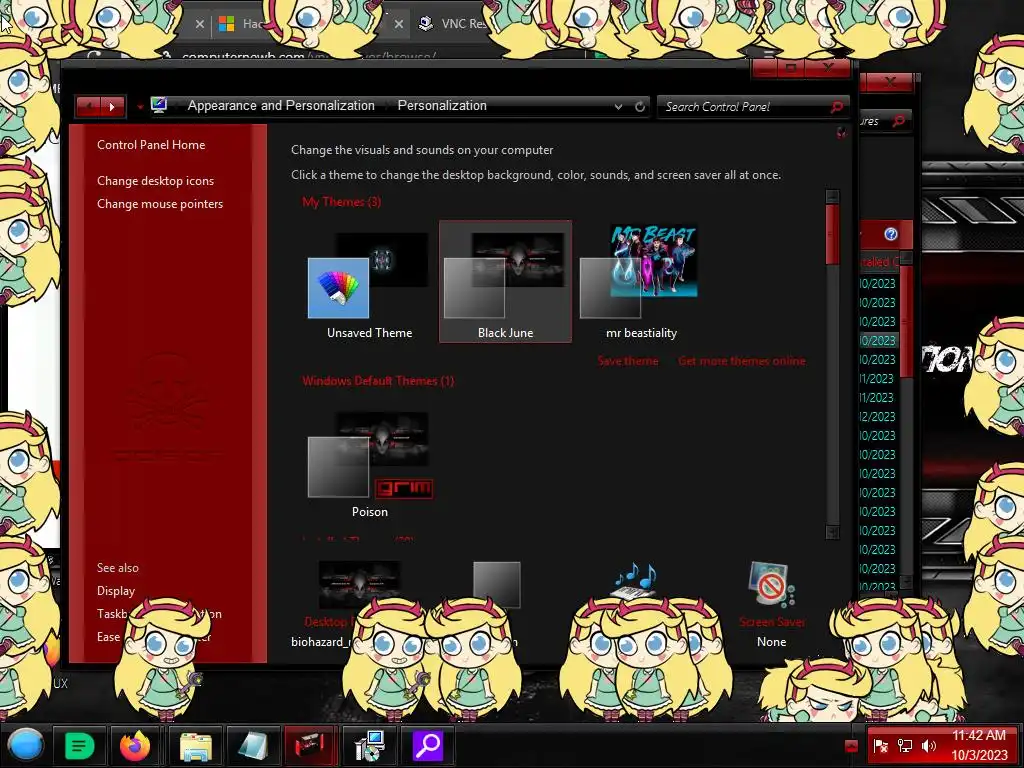The image size is (1024, 768).
Task: Switch to the VNC Res browser tab
Action: (x=455, y=24)
